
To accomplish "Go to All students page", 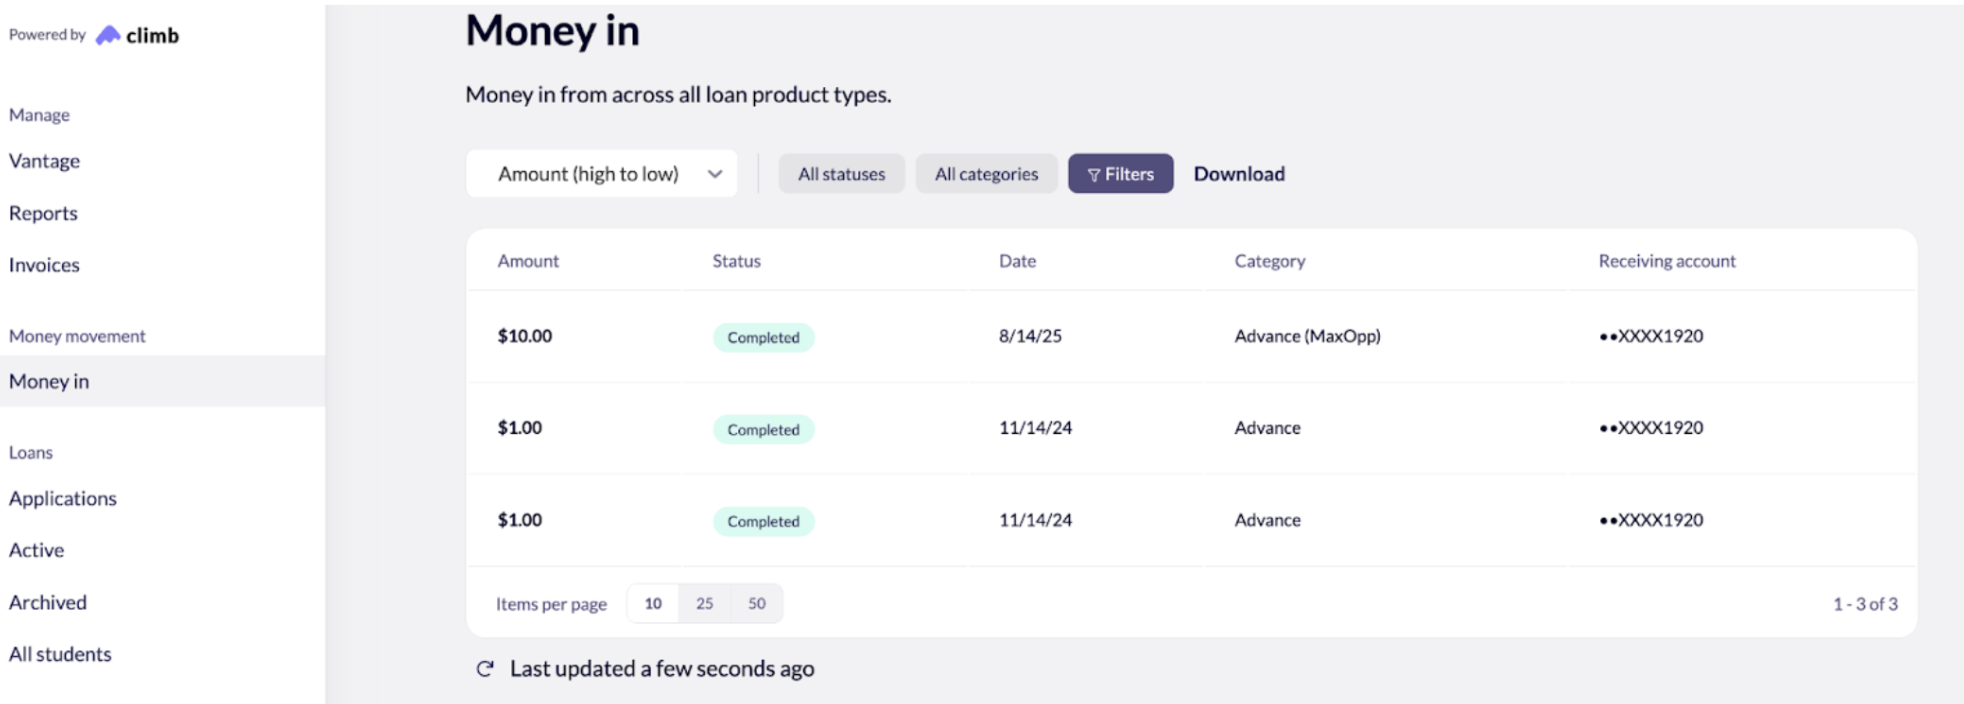I will pyautogui.click(x=60, y=654).
